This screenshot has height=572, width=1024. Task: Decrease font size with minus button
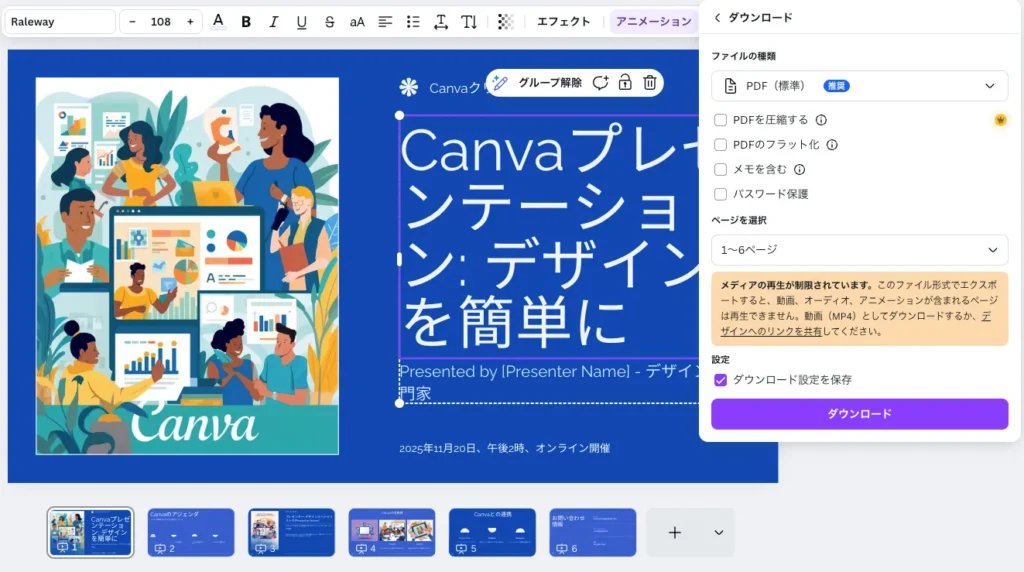(133, 22)
